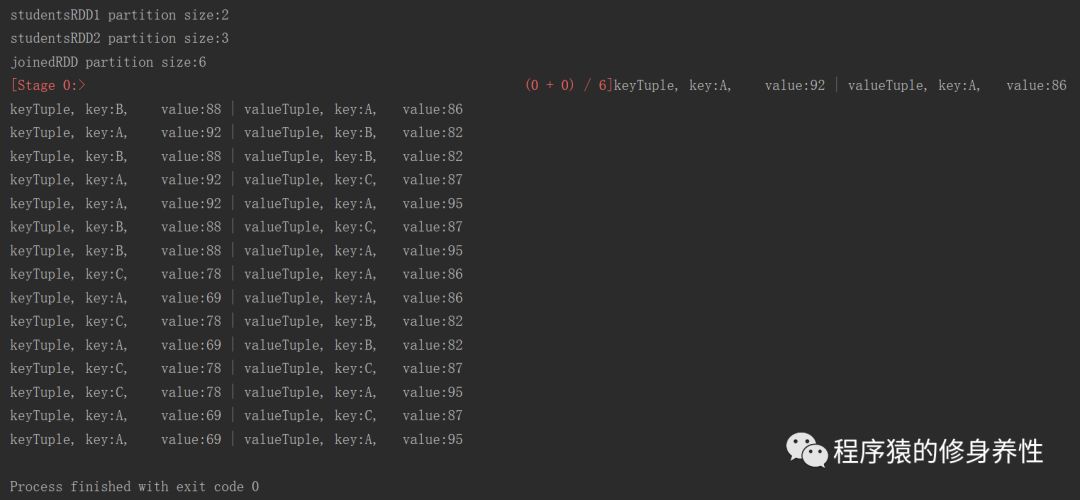
Task: Click line with key:B value:88 and key:B value:82
Action: pyautogui.click(x=236, y=156)
